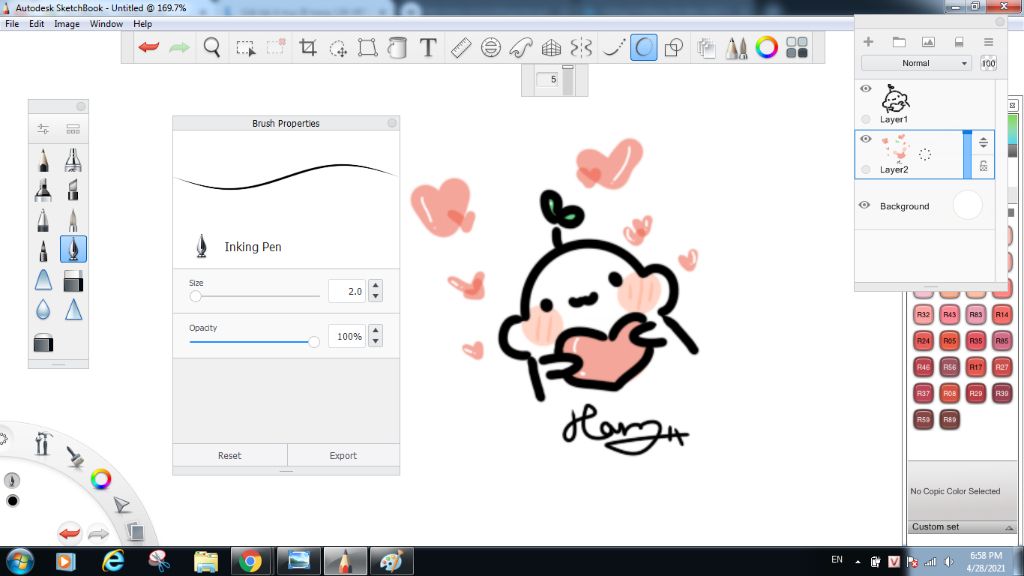Increase Opacity with up stepper arrow

click(x=375, y=331)
